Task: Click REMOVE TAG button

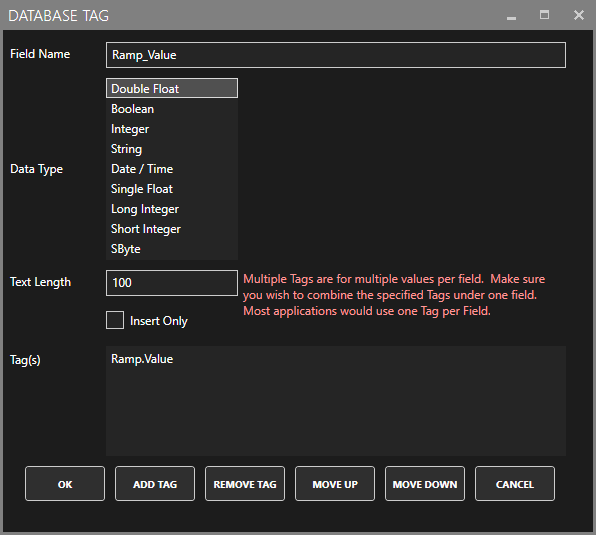Action: [245, 484]
